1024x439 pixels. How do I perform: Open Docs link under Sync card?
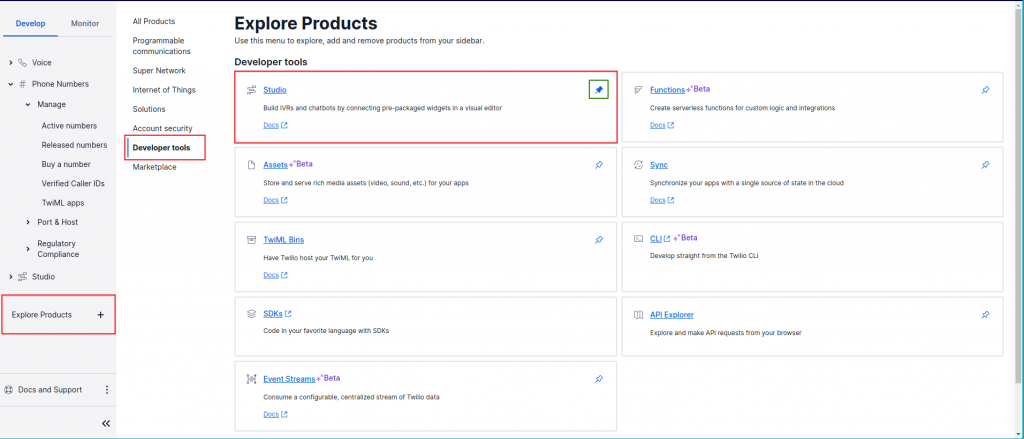click(662, 201)
